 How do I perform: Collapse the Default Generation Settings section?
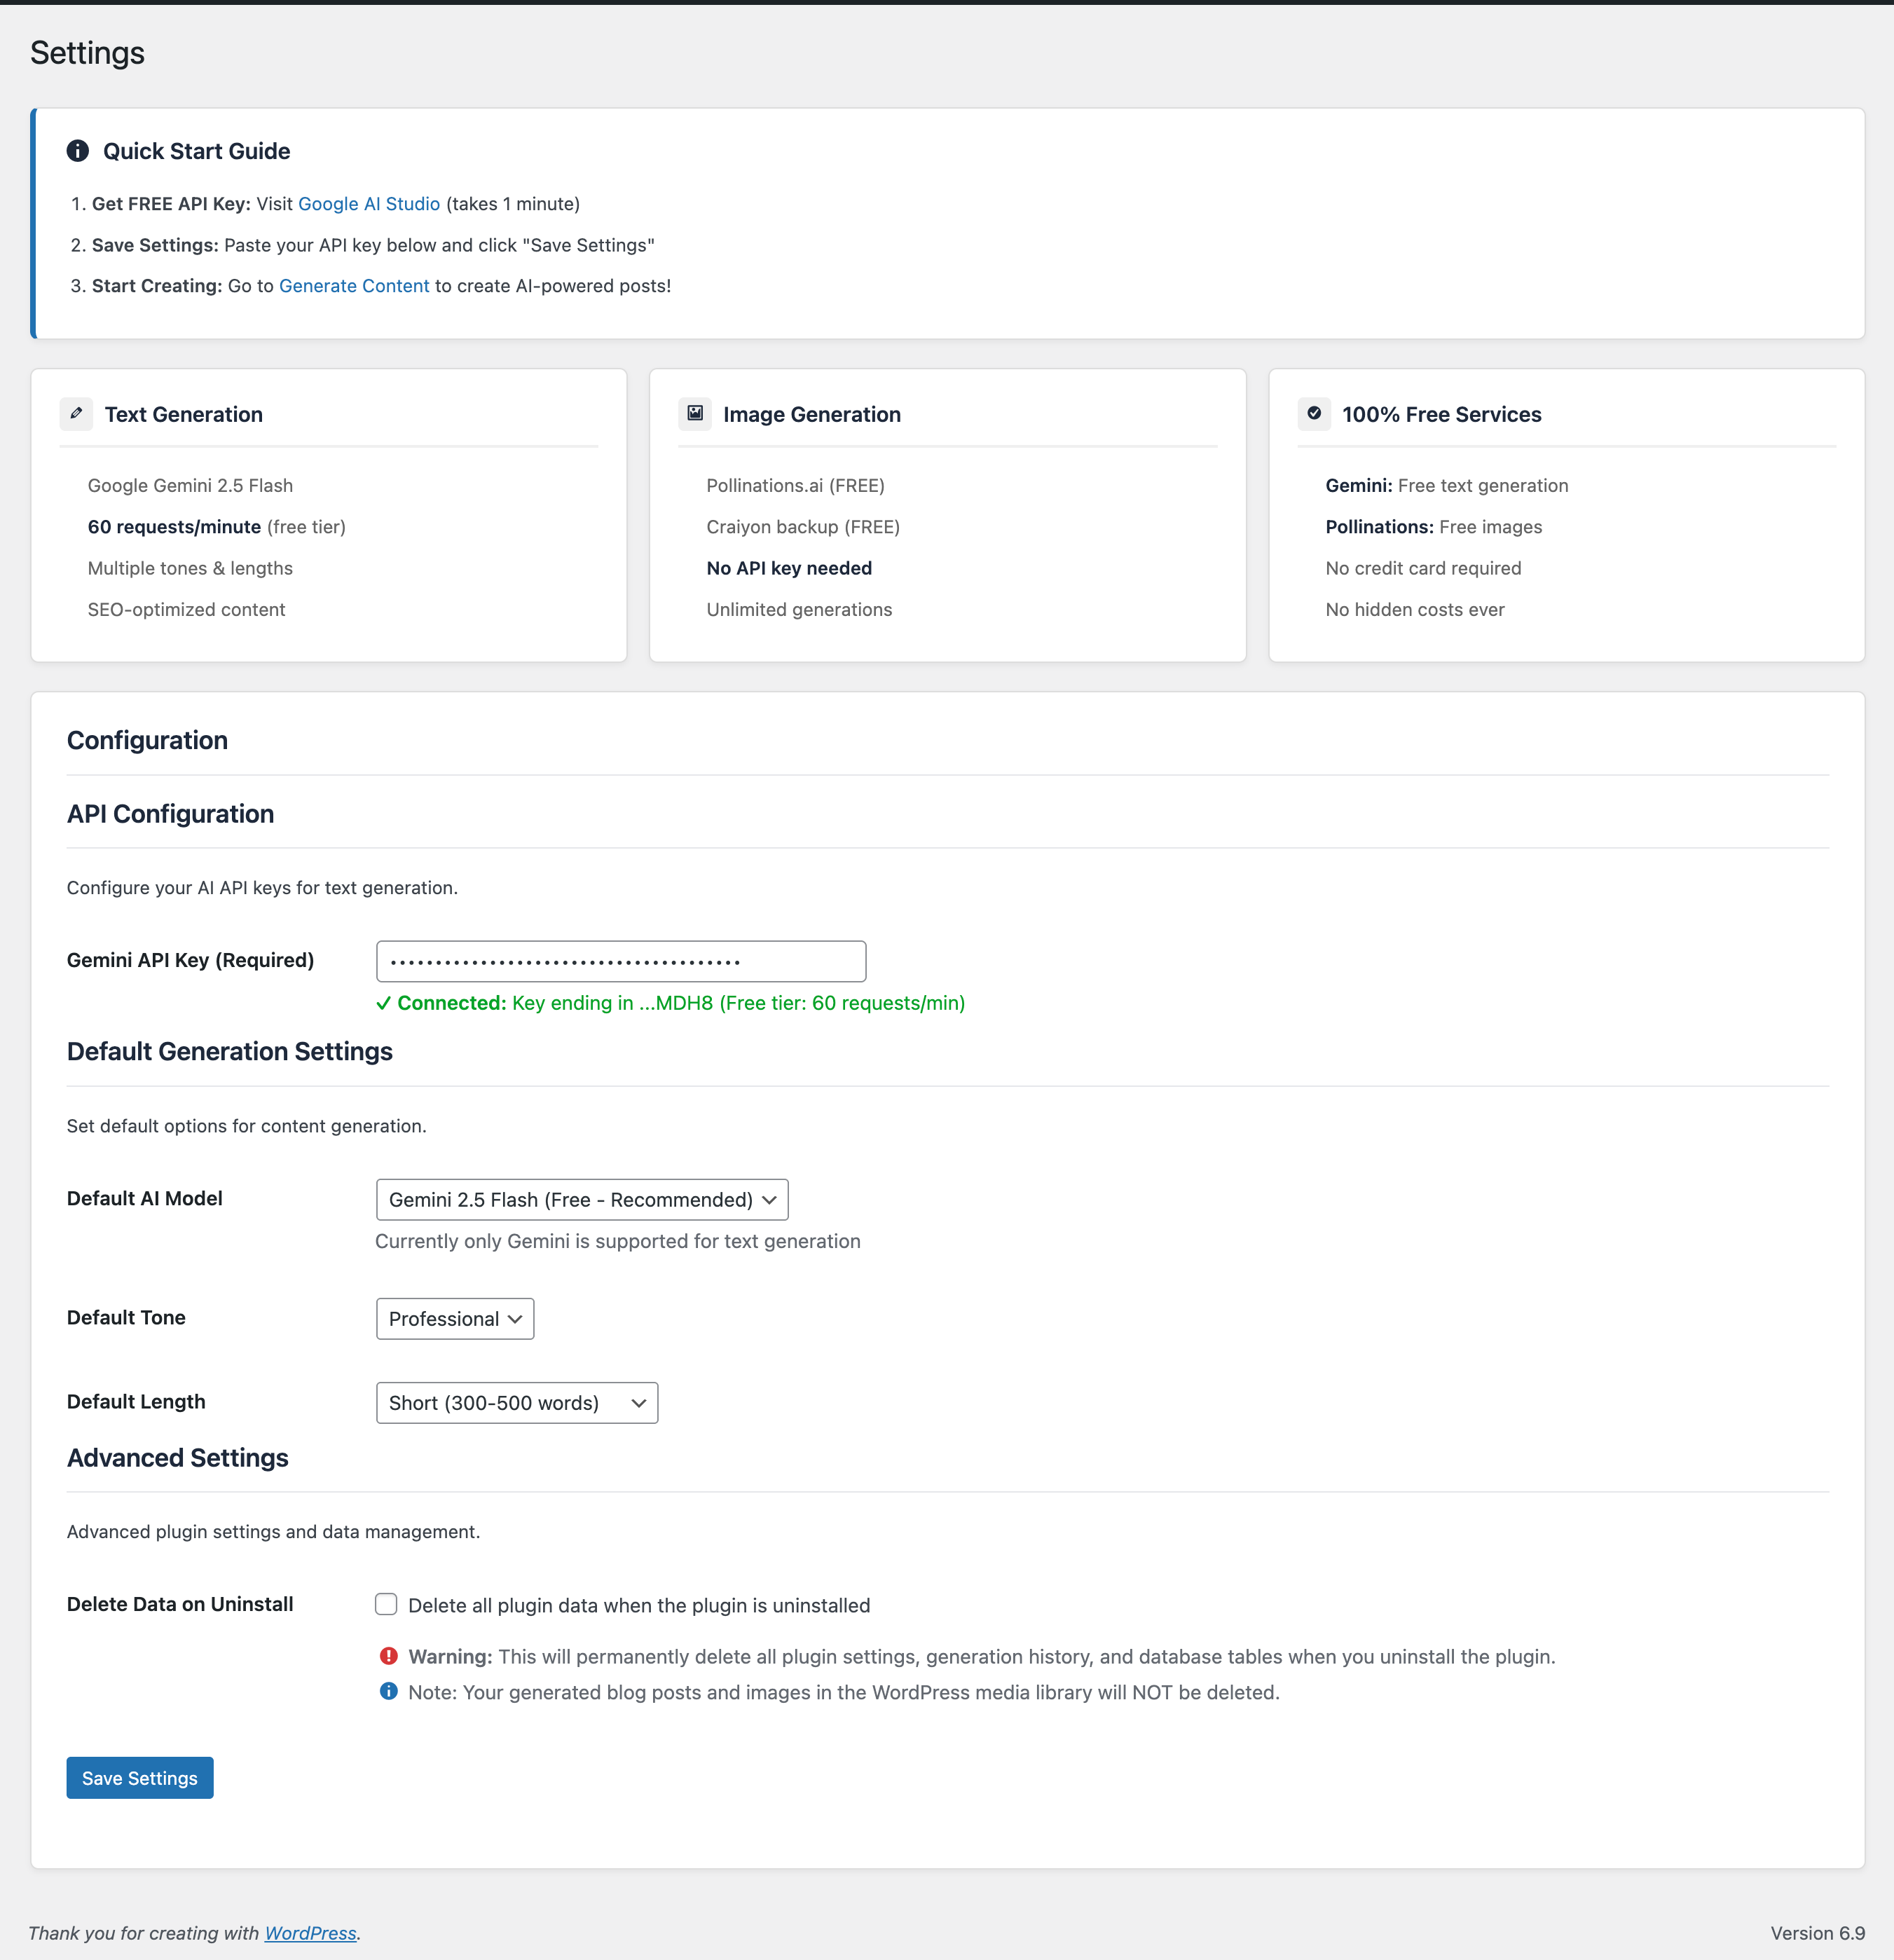[229, 1051]
